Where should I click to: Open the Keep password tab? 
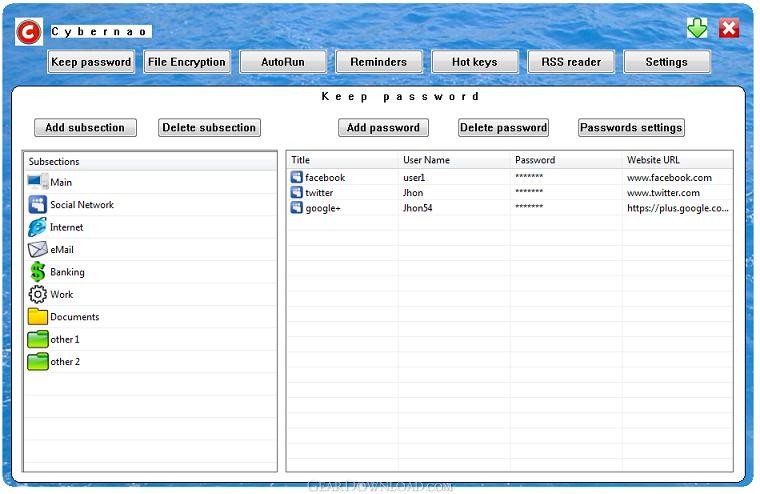coord(91,62)
